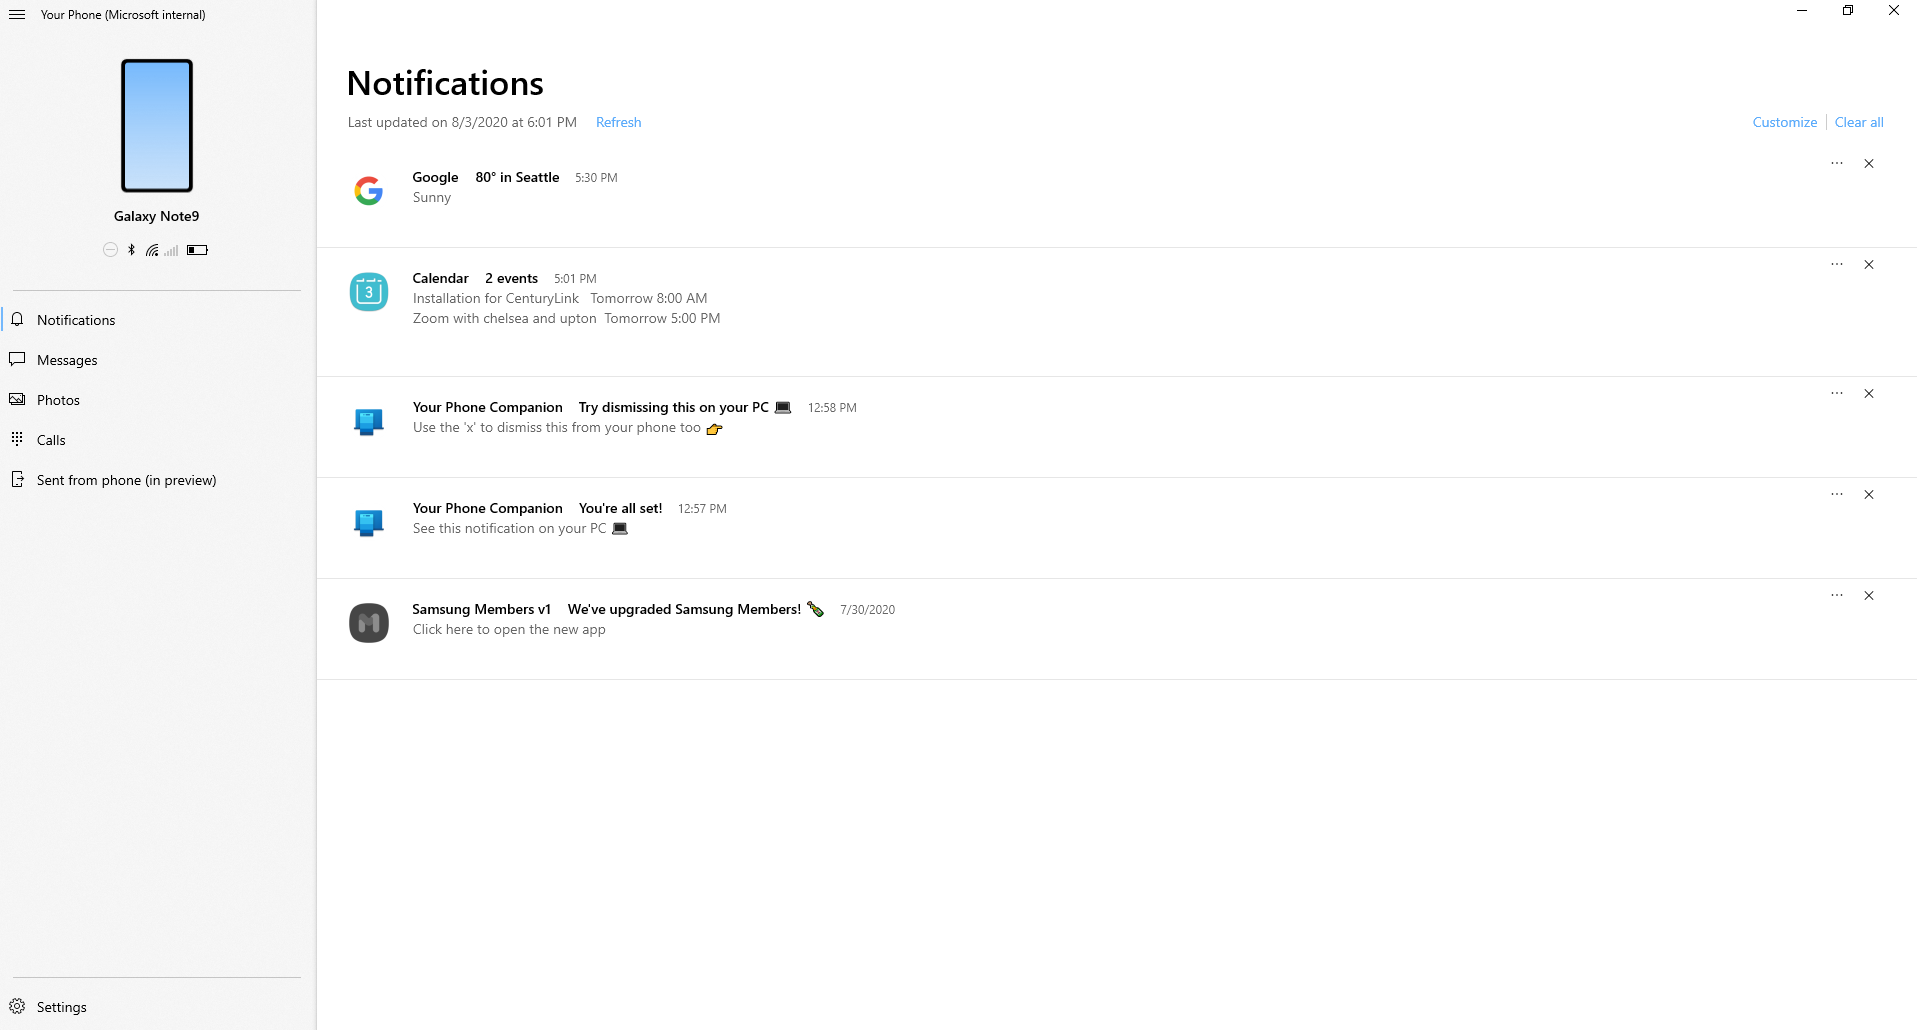Image resolution: width=1917 pixels, height=1030 pixels.
Task: Click the phone battery status icon
Action: tap(197, 250)
